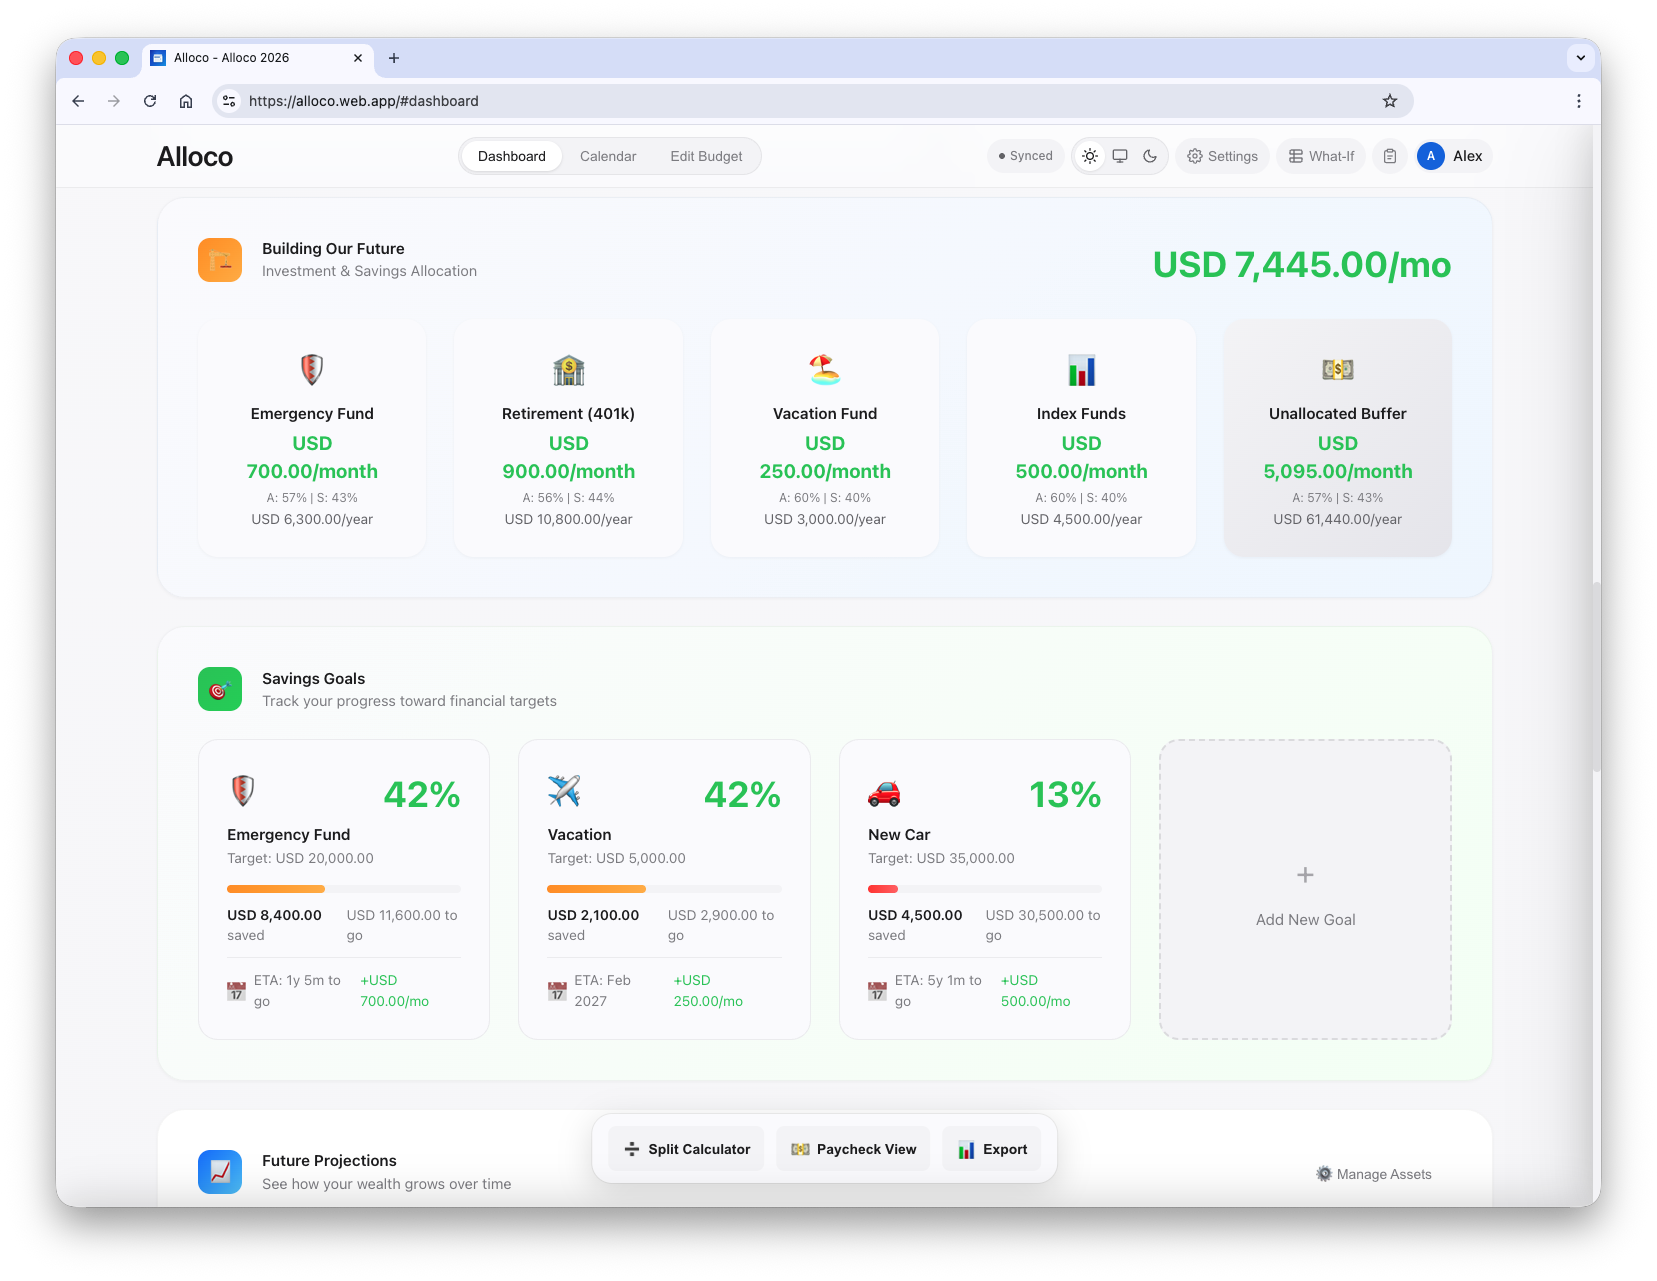This screenshot has width=1657, height=1281.
Task: Select the Unallocated Buffer card
Action: point(1337,438)
